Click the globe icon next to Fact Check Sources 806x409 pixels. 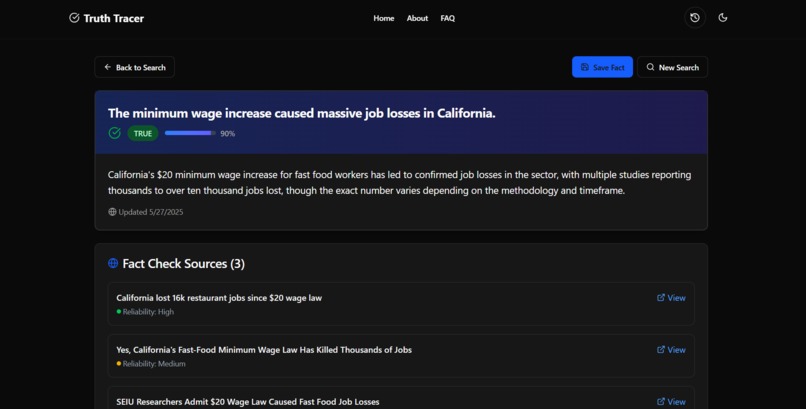tap(113, 263)
